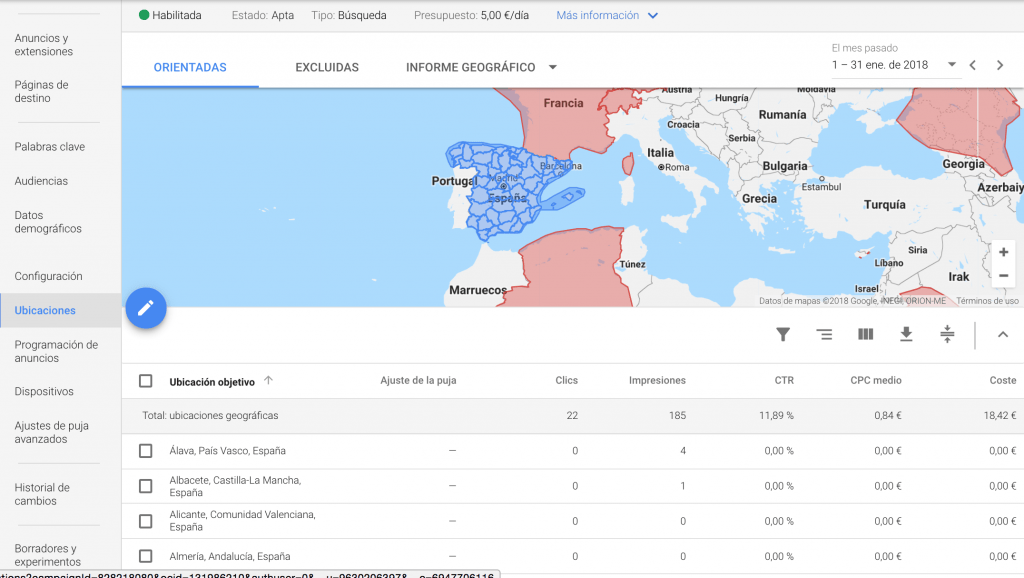Go to previous date range arrow
1024x578 pixels.
973,65
